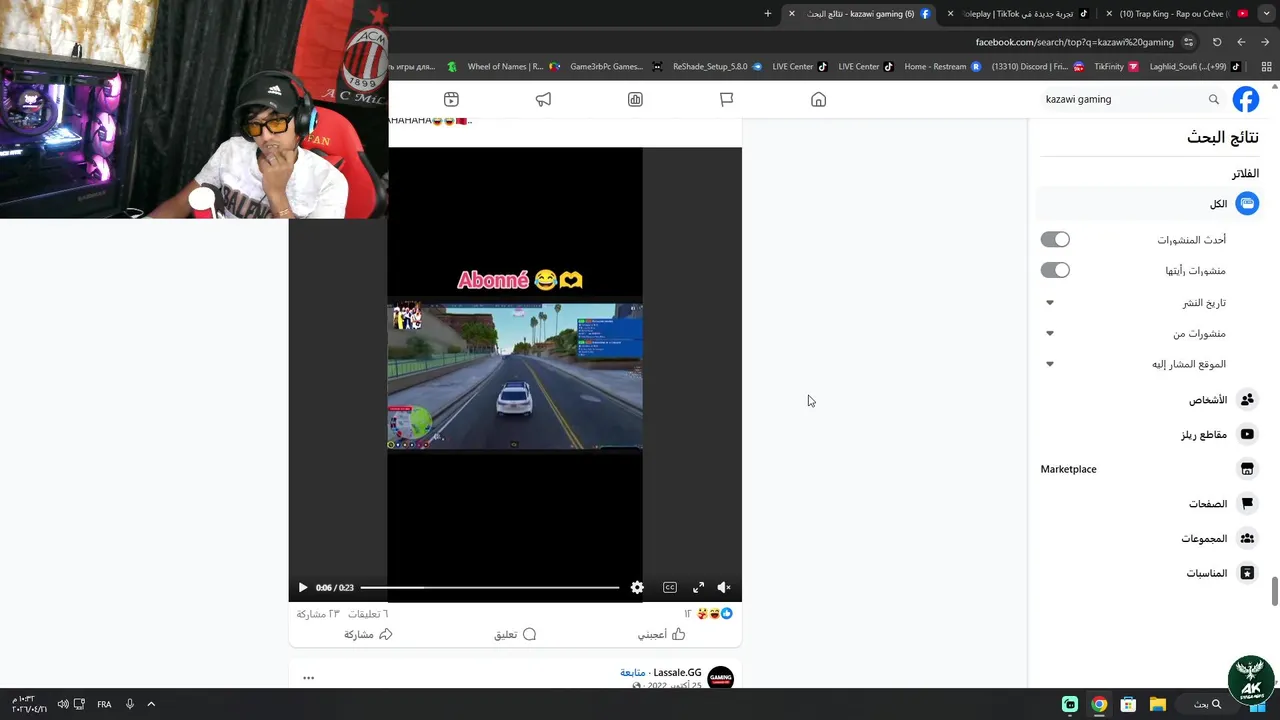Screen dimensions: 1280x720
Task: Open Game3rbPc Games bookmark
Action: pos(615,67)
